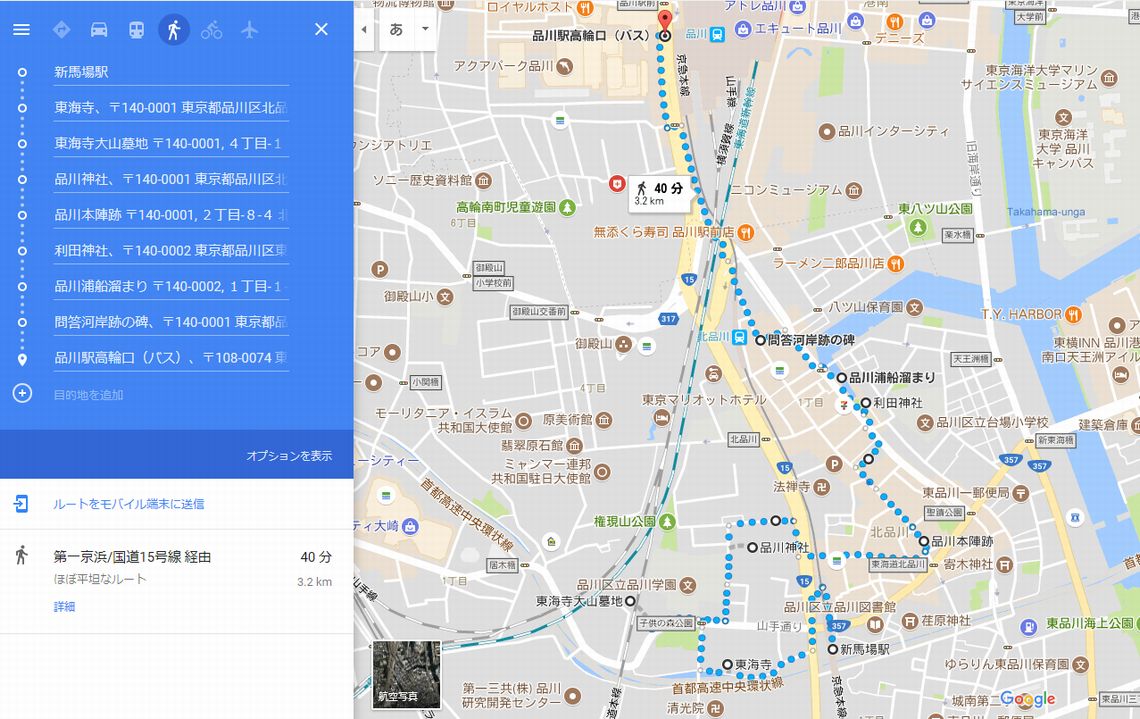Screen dimensions: 1140x719
Task: Select the recommended travel mode icon
Action: click(x=62, y=30)
